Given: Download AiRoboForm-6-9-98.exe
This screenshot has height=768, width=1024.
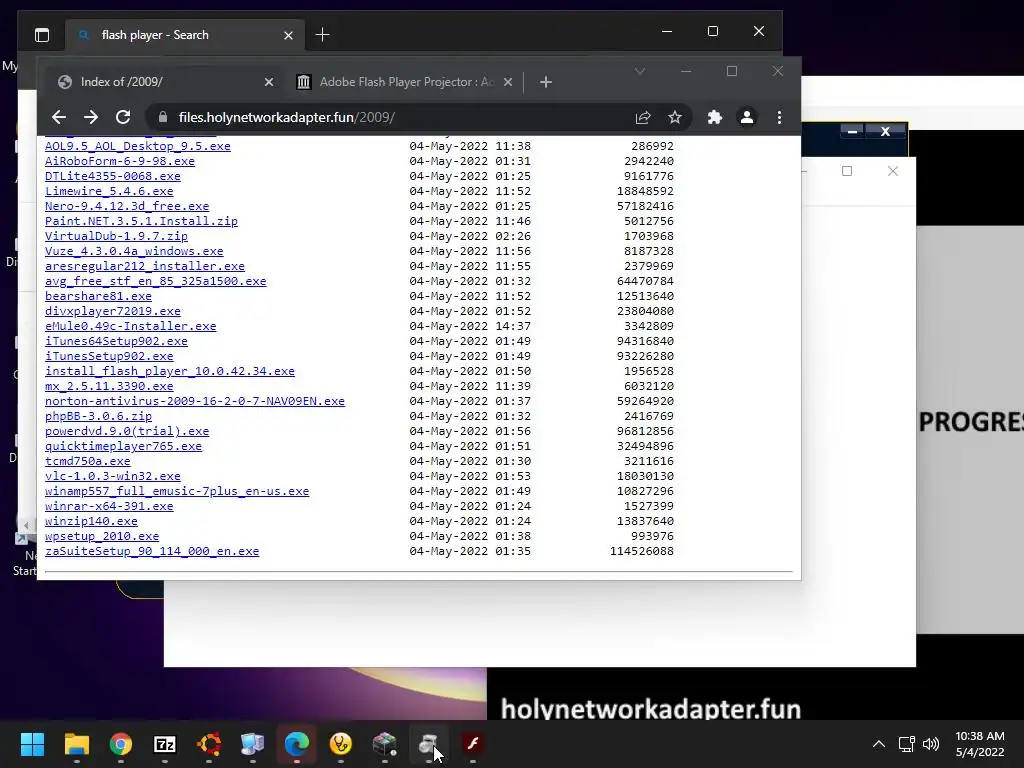Looking at the screenshot, I should (120, 161).
